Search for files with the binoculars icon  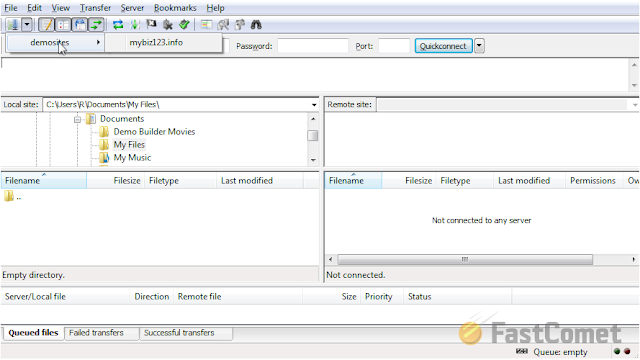(x=256, y=25)
